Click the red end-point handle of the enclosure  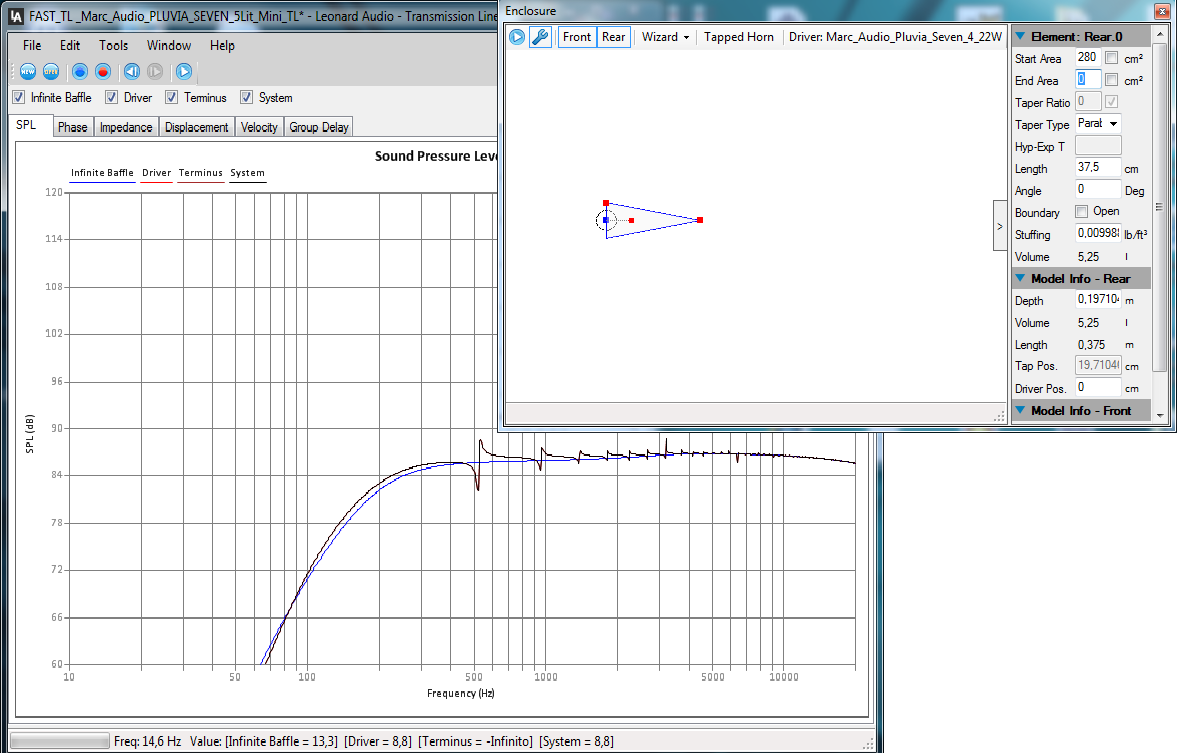click(700, 220)
